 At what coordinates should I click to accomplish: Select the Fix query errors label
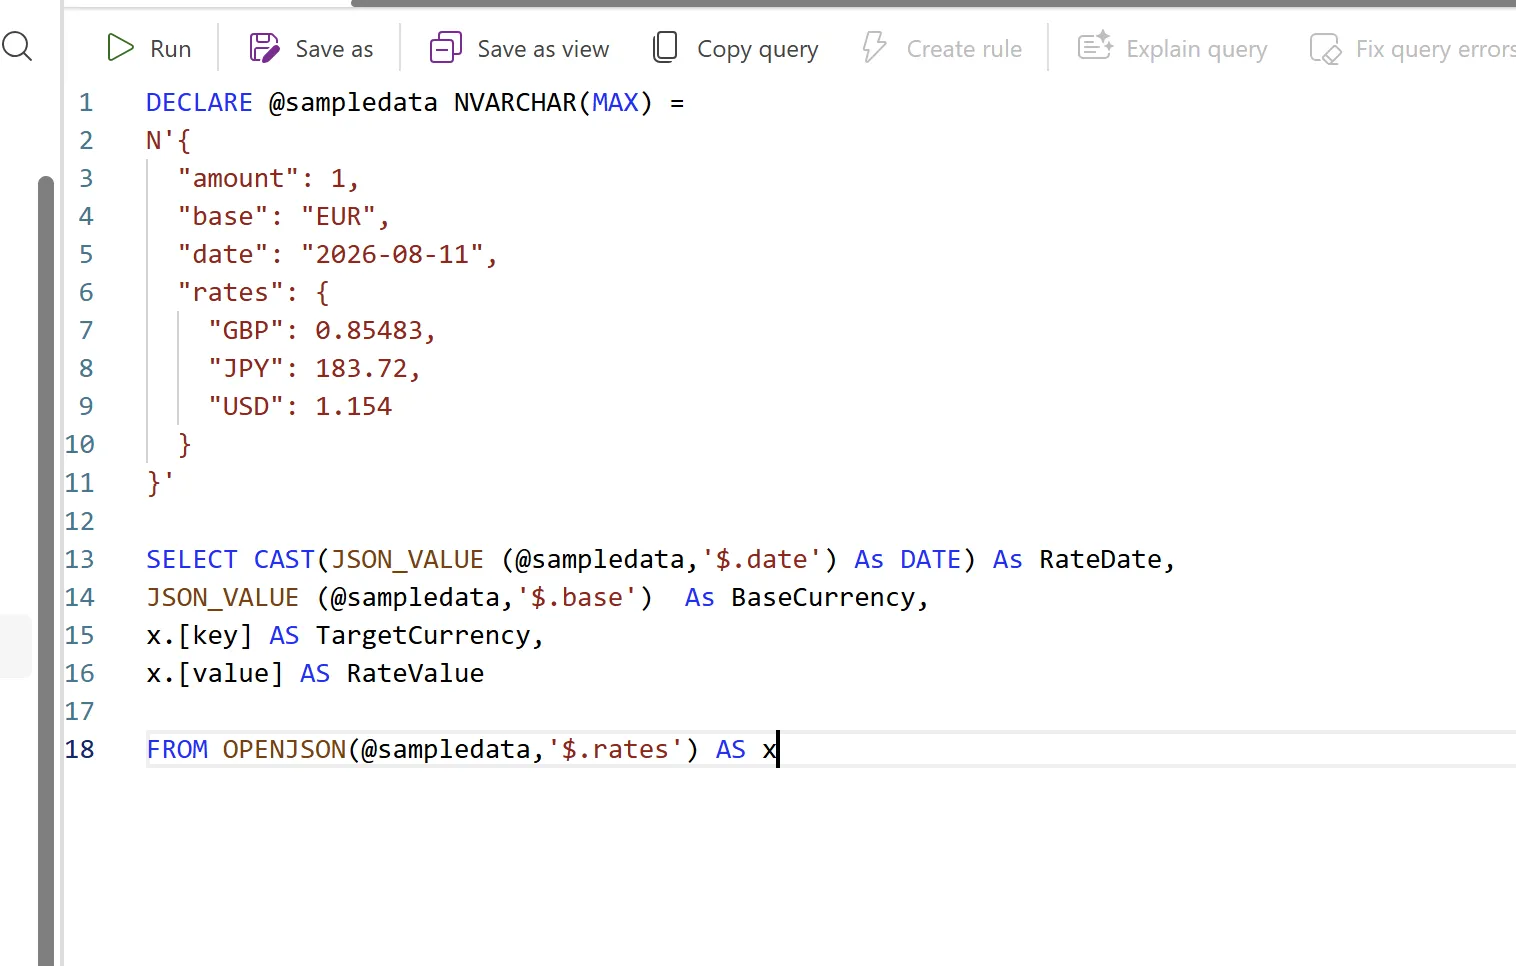coord(1435,49)
